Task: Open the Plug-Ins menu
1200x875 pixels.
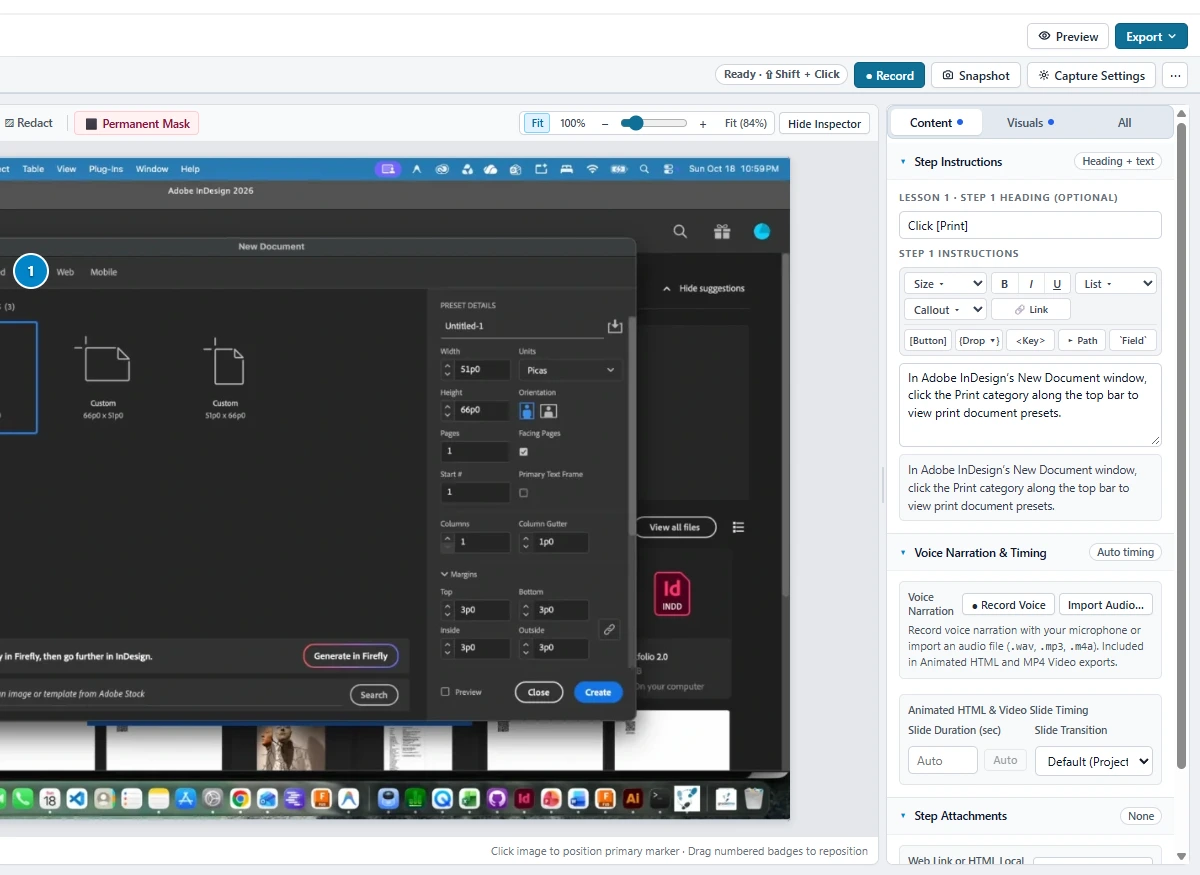Action: pyautogui.click(x=106, y=169)
